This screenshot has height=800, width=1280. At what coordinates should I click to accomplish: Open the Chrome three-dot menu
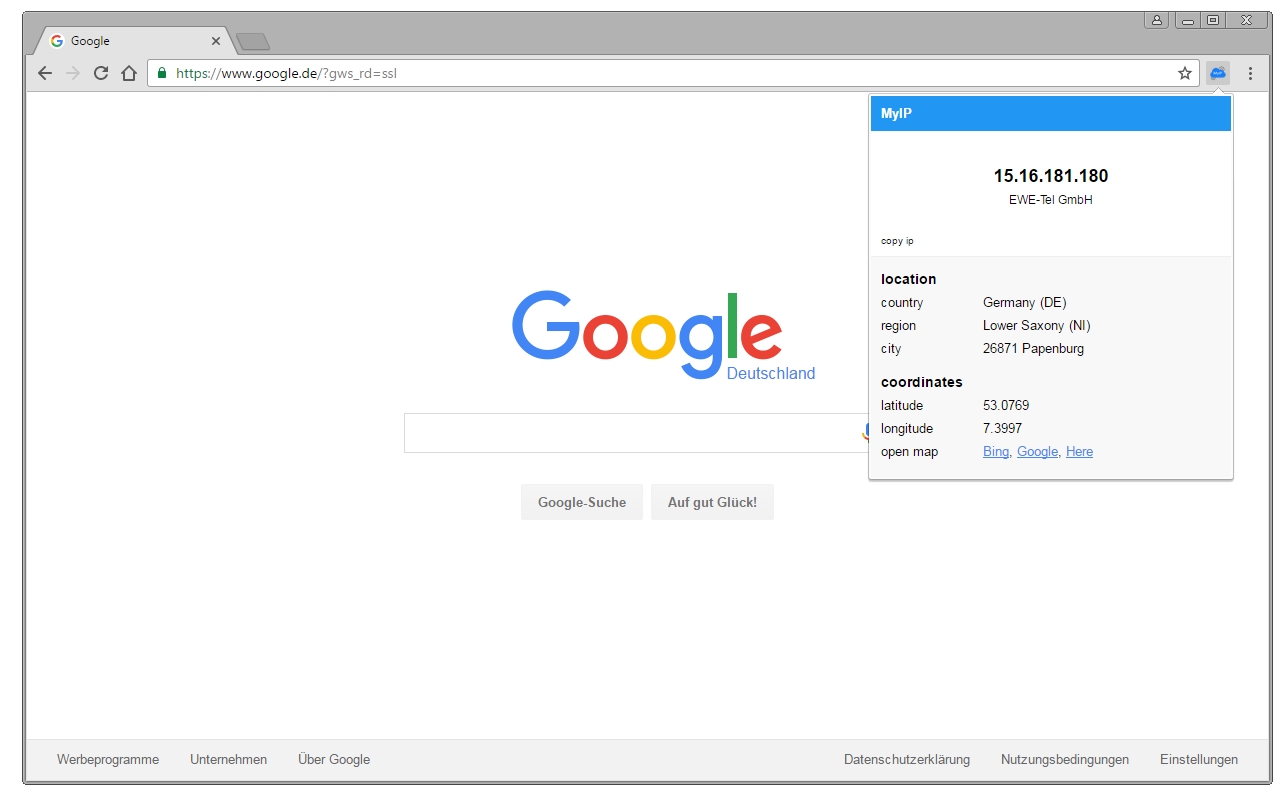1250,73
